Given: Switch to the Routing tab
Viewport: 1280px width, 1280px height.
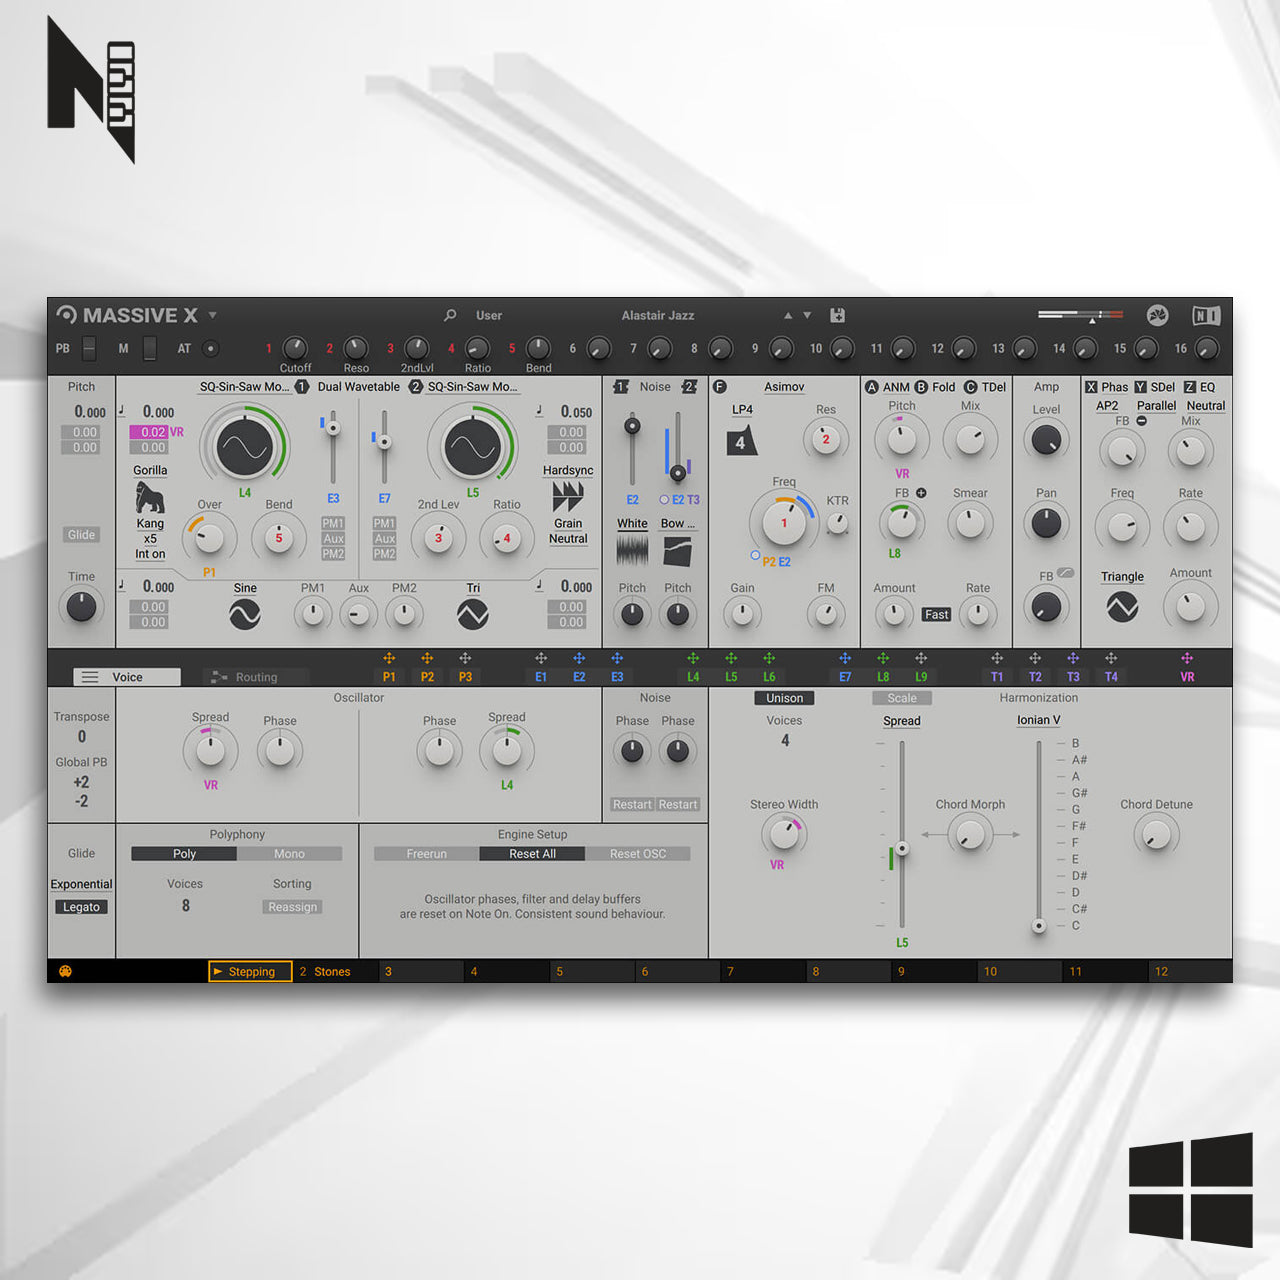Looking at the screenshot, I should 255,677.
